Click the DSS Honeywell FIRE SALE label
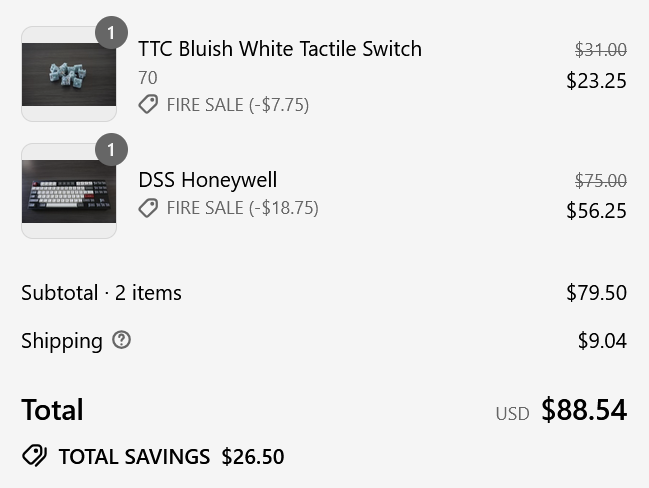The width and height of the screenshot is (649, 488). [242, 208]
